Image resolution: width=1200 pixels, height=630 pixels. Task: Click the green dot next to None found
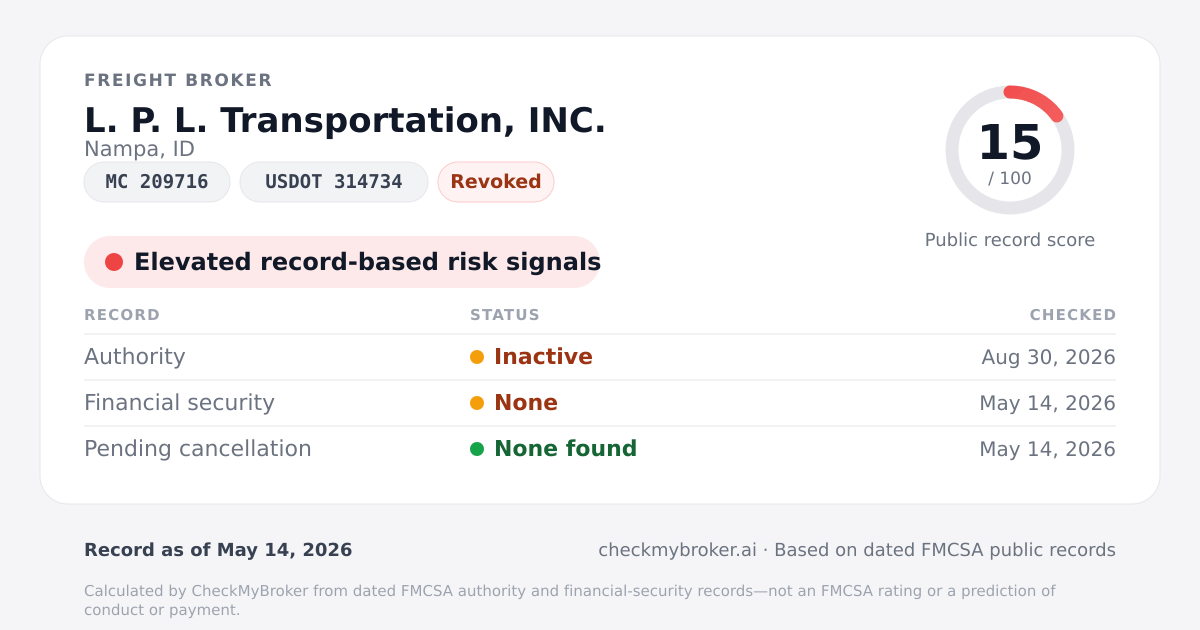pyautogui.click(x=477, y=449)
